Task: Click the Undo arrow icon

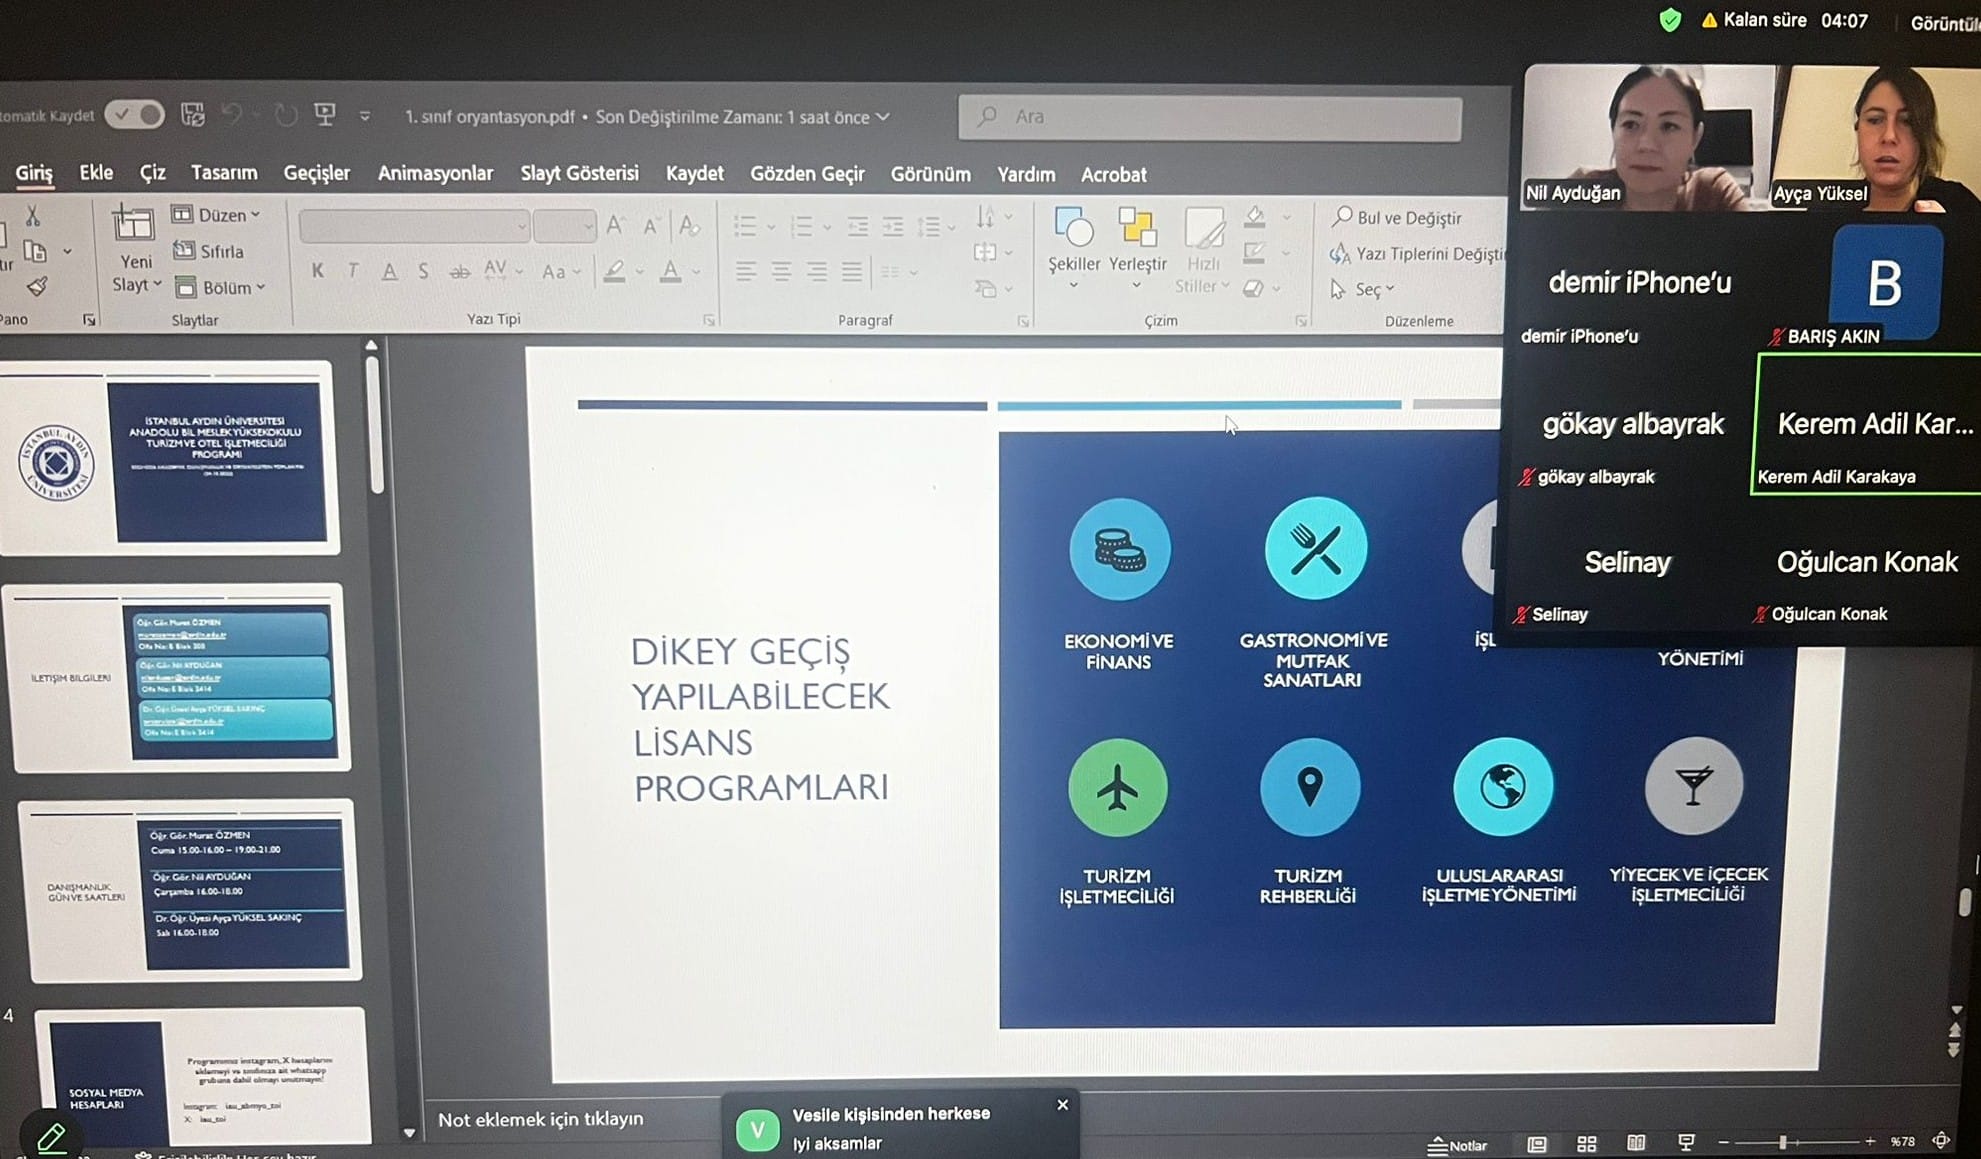Action: coord(232,115)
